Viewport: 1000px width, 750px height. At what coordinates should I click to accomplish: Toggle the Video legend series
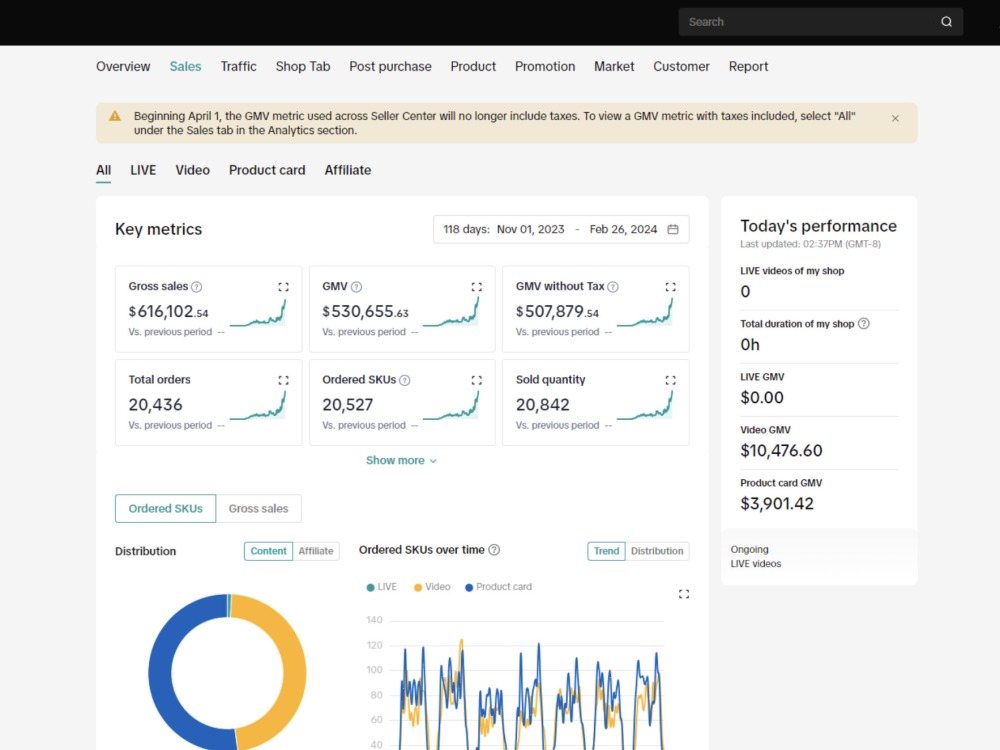point(432,587)
